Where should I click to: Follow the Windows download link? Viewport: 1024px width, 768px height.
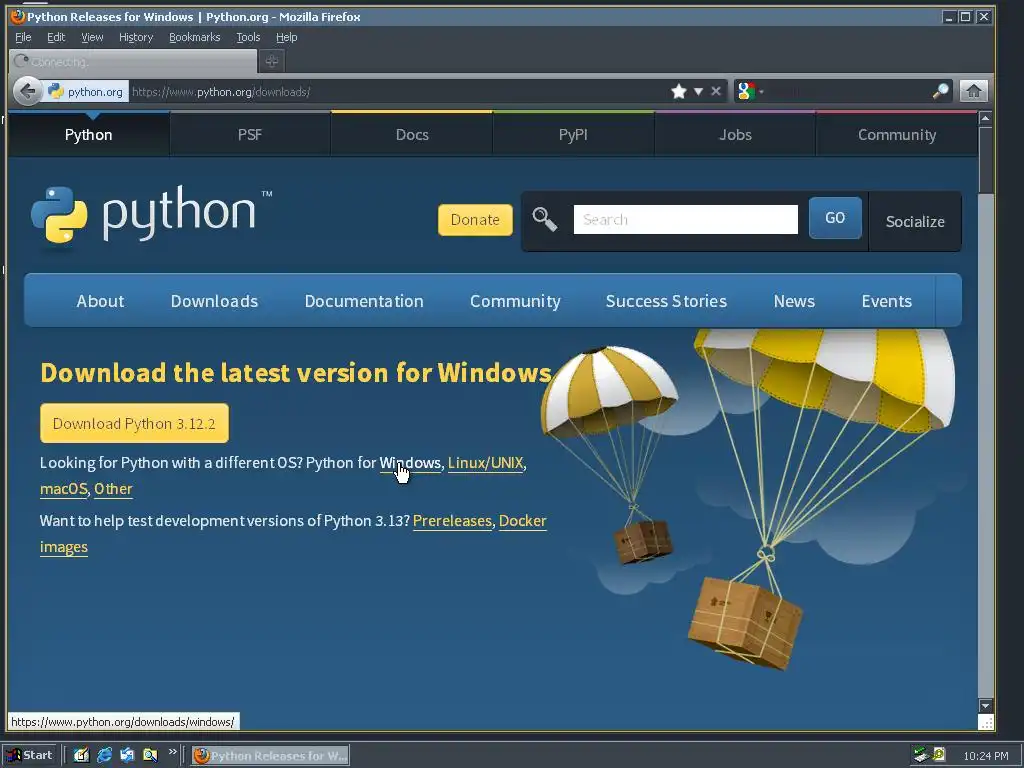[410, 463]
